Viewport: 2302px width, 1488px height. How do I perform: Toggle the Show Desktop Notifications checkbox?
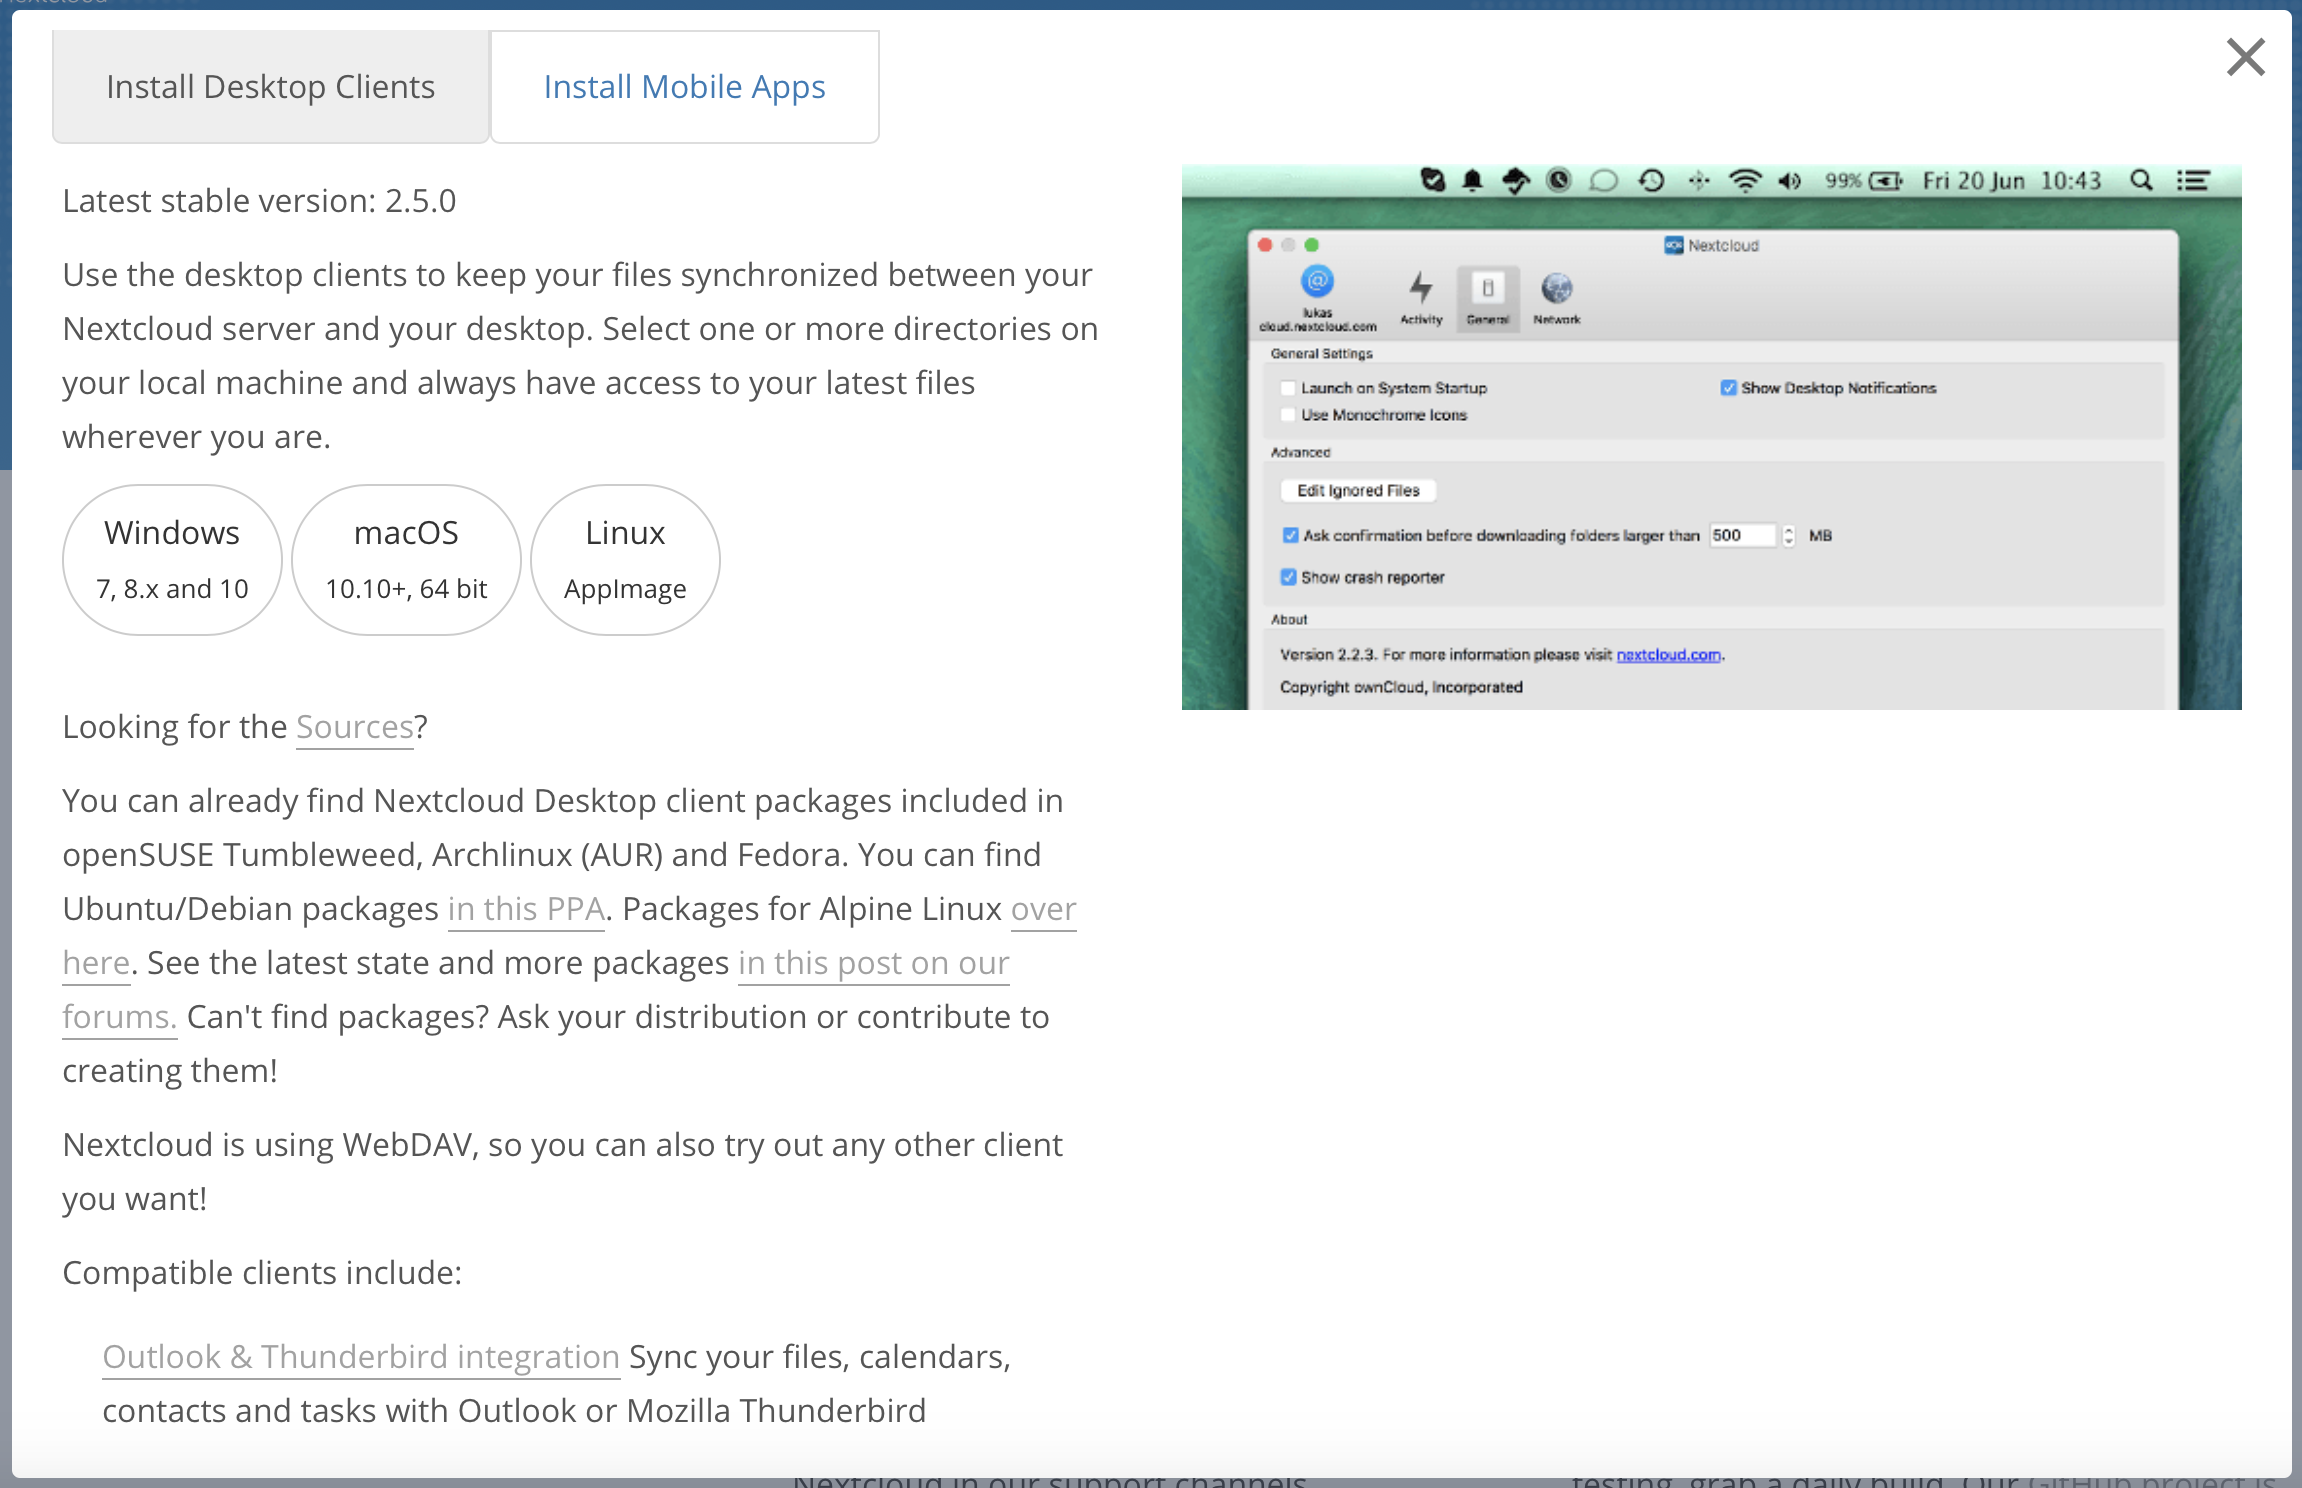(x=1728, y=388)
